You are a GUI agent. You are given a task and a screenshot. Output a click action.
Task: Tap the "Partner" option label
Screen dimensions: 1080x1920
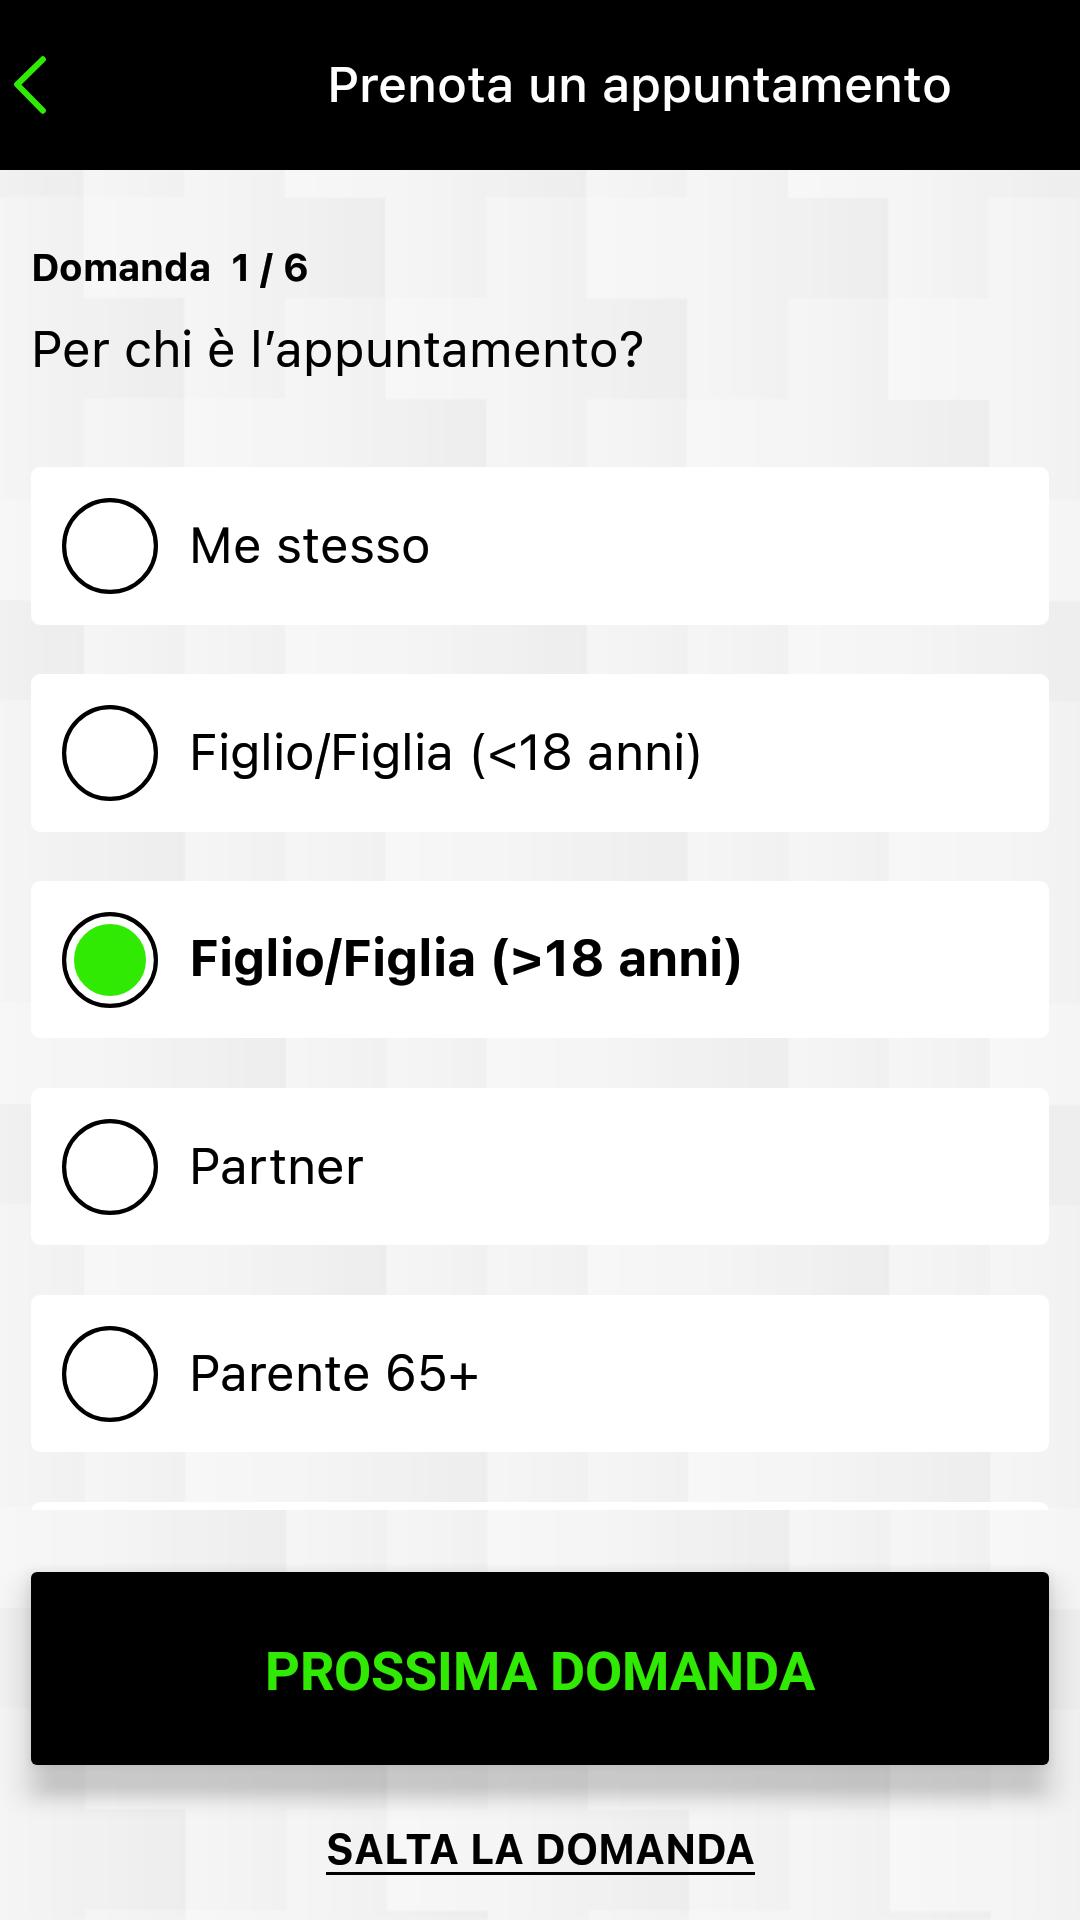click(x=277, y=1167)
